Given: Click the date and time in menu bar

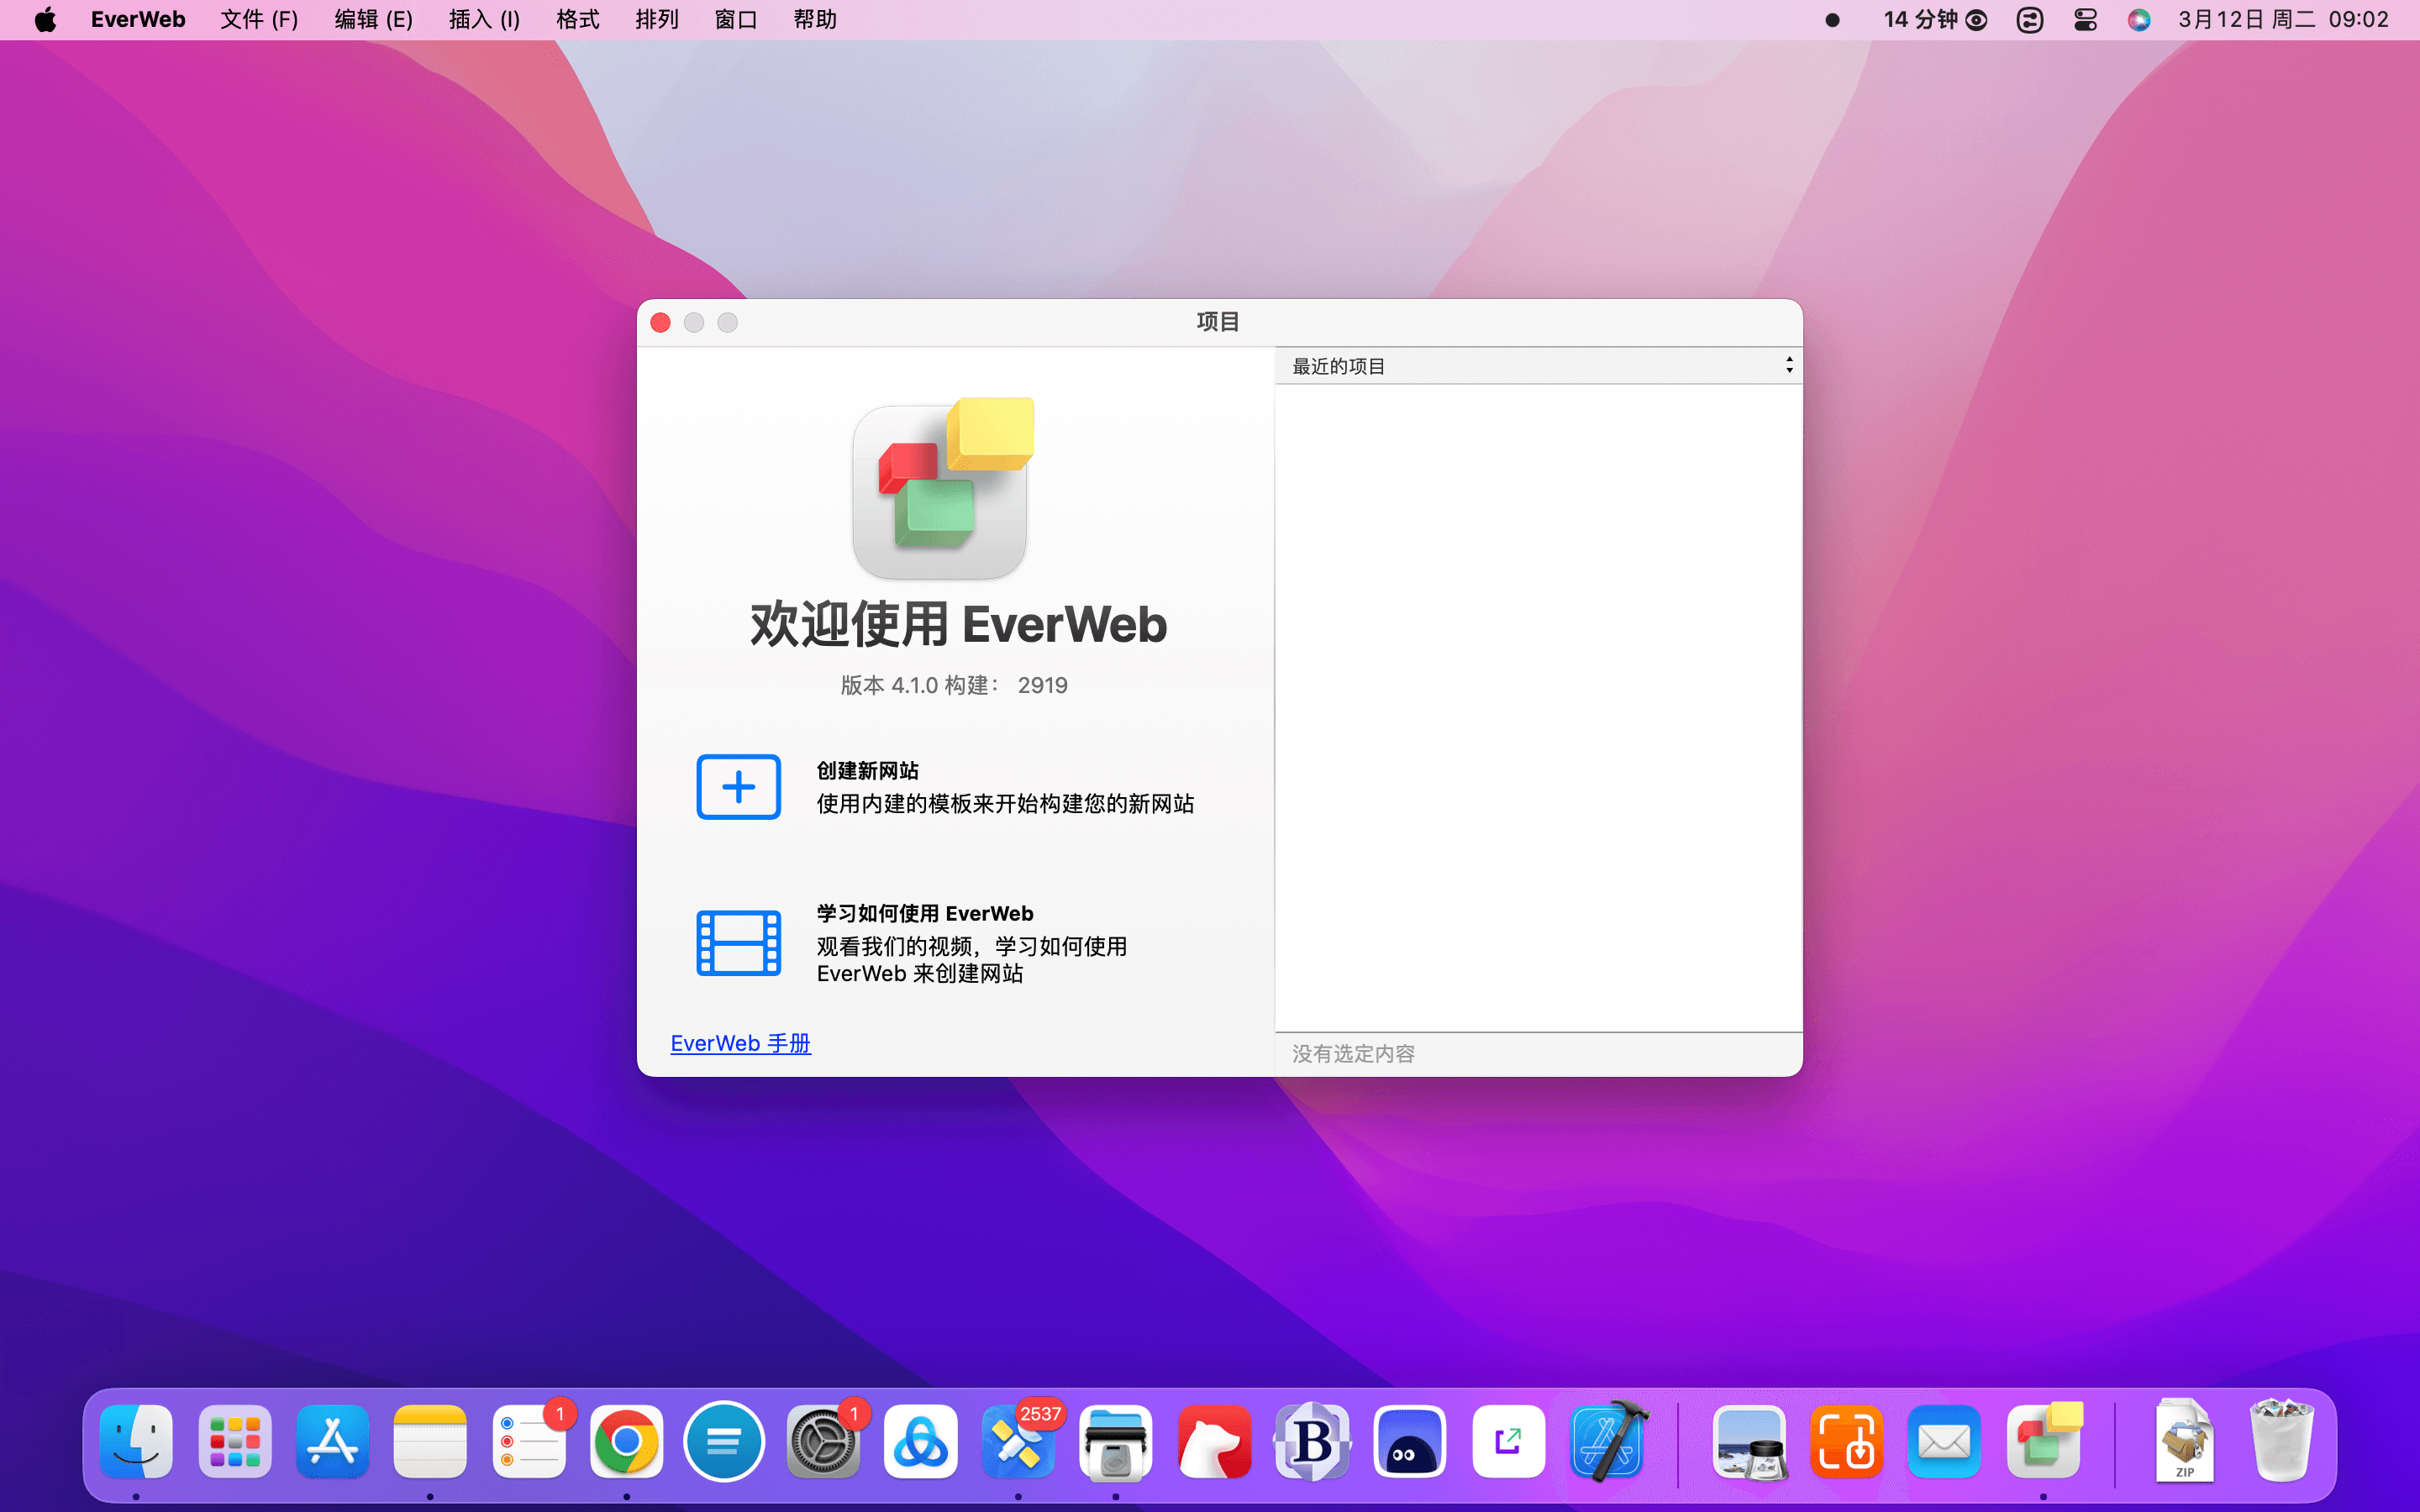Looking at the screenshot, I should pos(2283,19).
